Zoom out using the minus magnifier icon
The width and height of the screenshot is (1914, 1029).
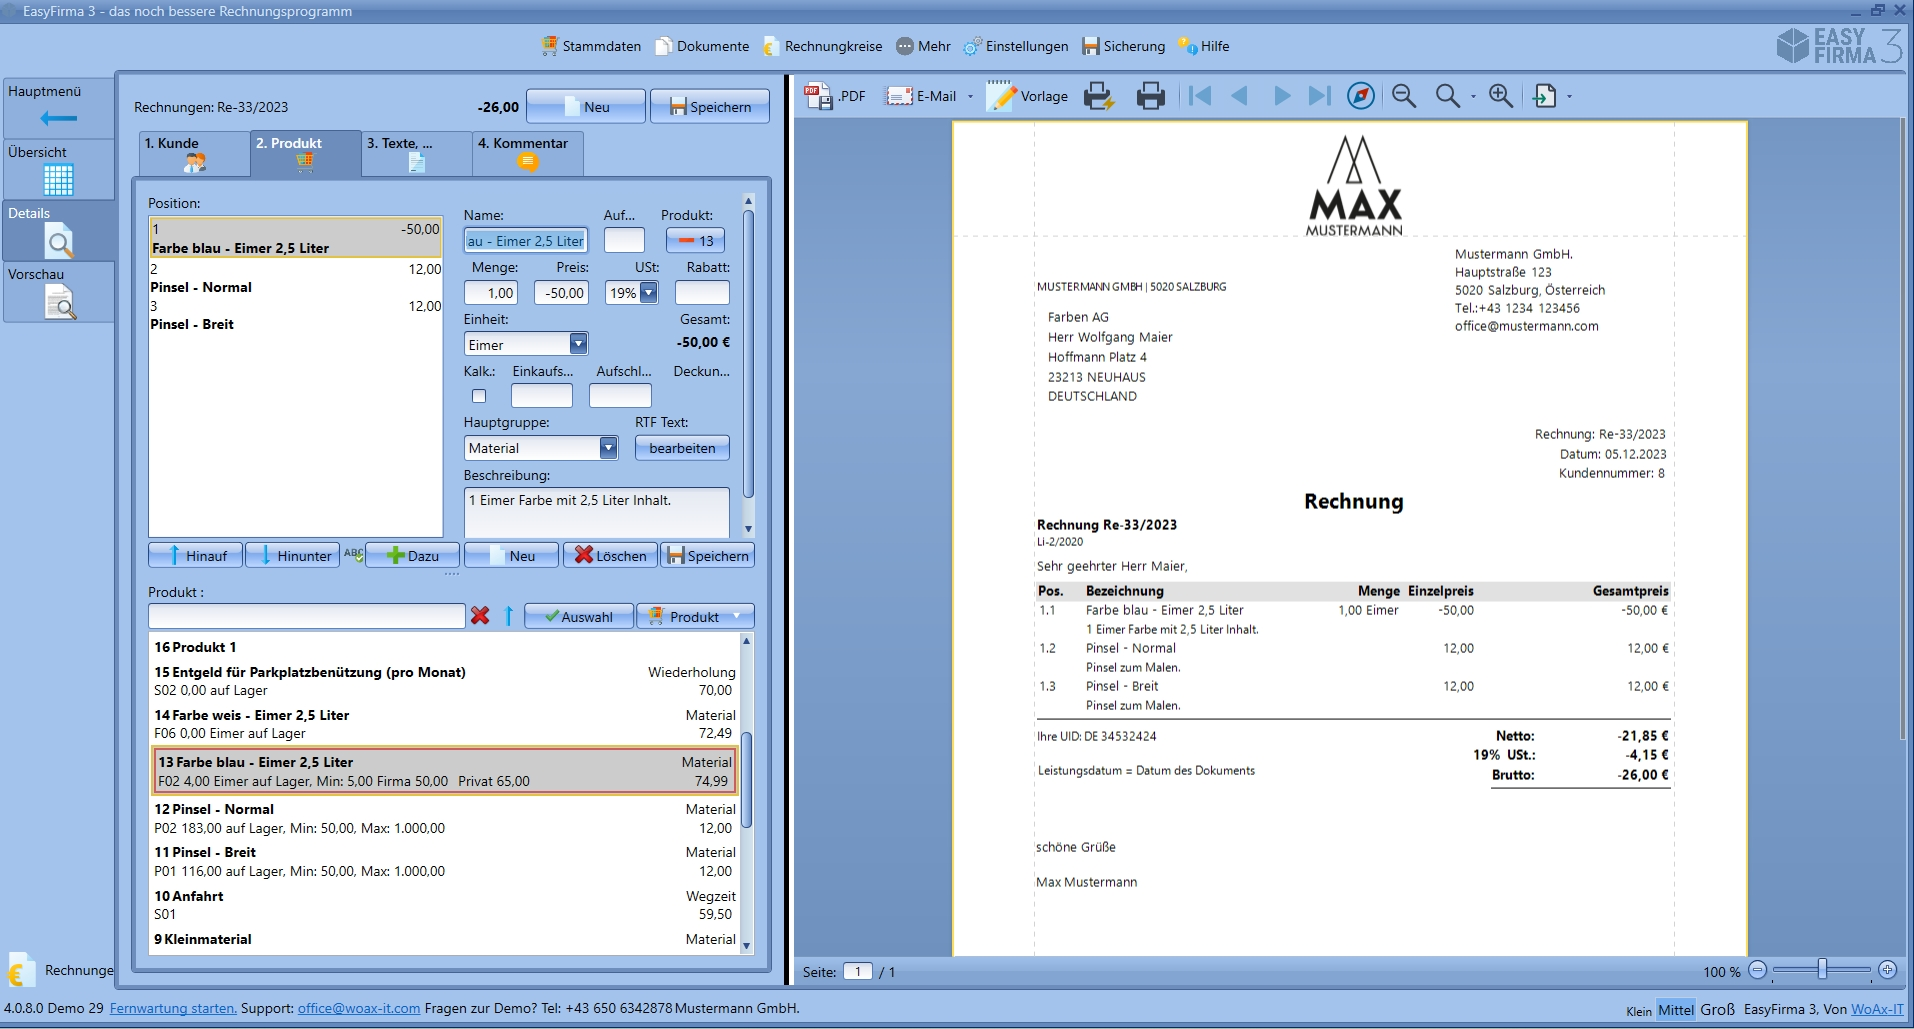pos(1404,96)
